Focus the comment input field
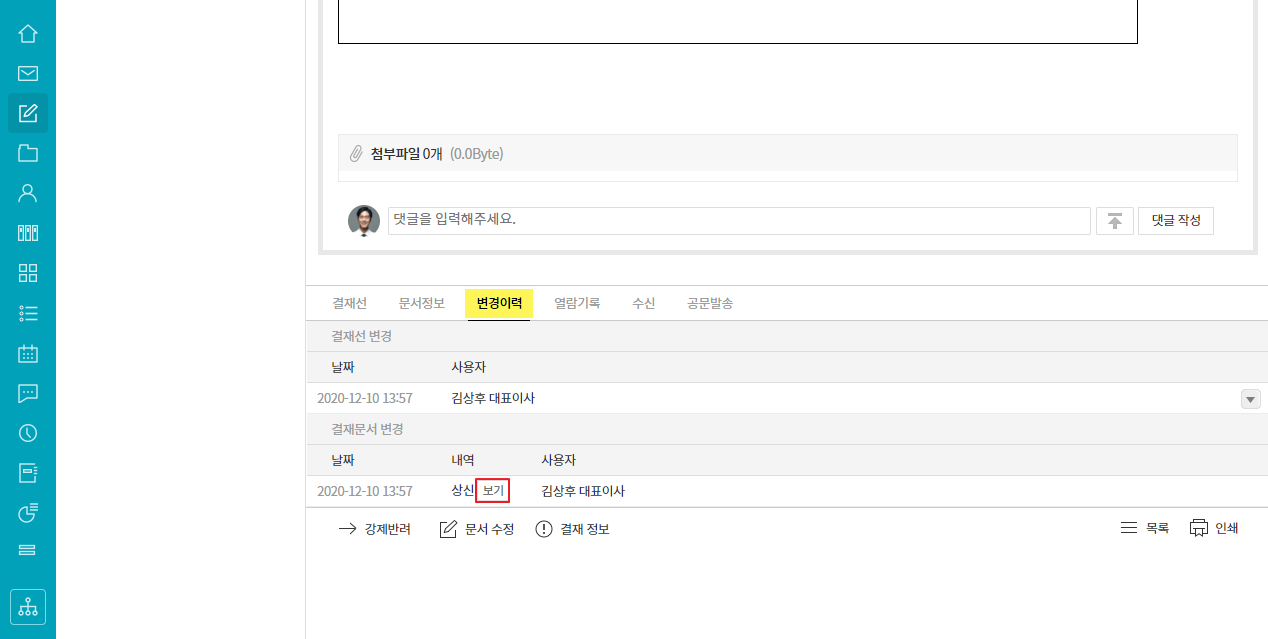This screenshot has height=639, width=1268. point(738,221)
